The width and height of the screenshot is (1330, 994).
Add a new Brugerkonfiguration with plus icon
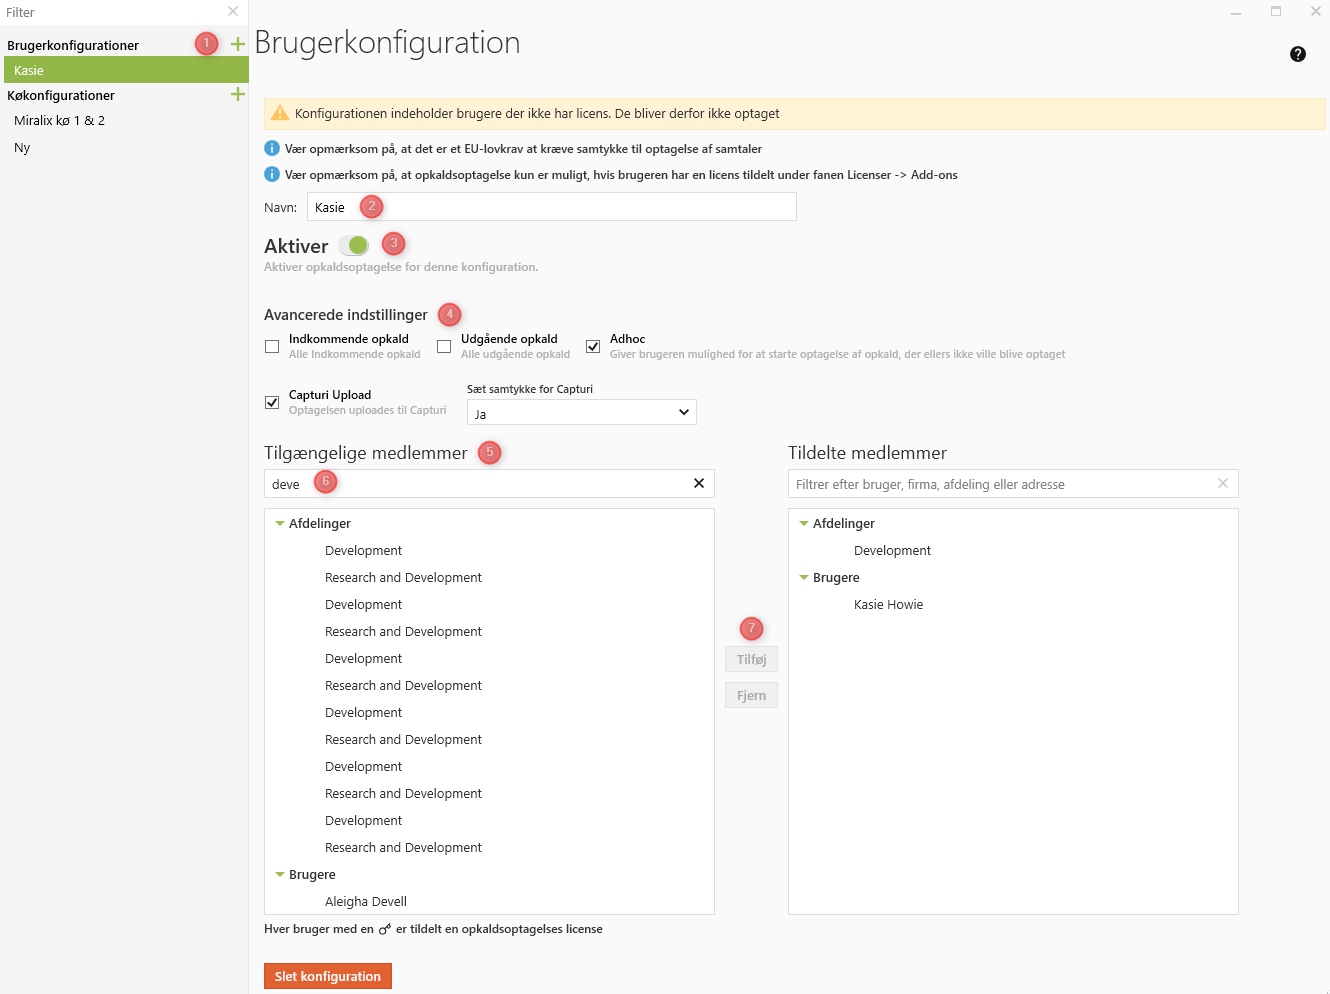pos(238,44)
